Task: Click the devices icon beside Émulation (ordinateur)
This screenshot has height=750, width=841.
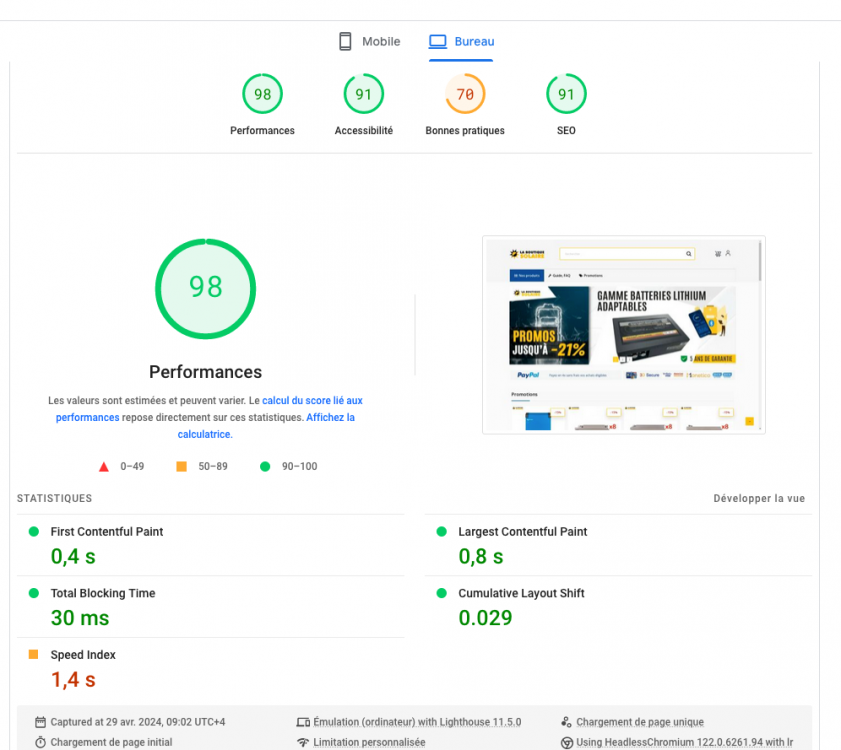Action: coord(303,722)
